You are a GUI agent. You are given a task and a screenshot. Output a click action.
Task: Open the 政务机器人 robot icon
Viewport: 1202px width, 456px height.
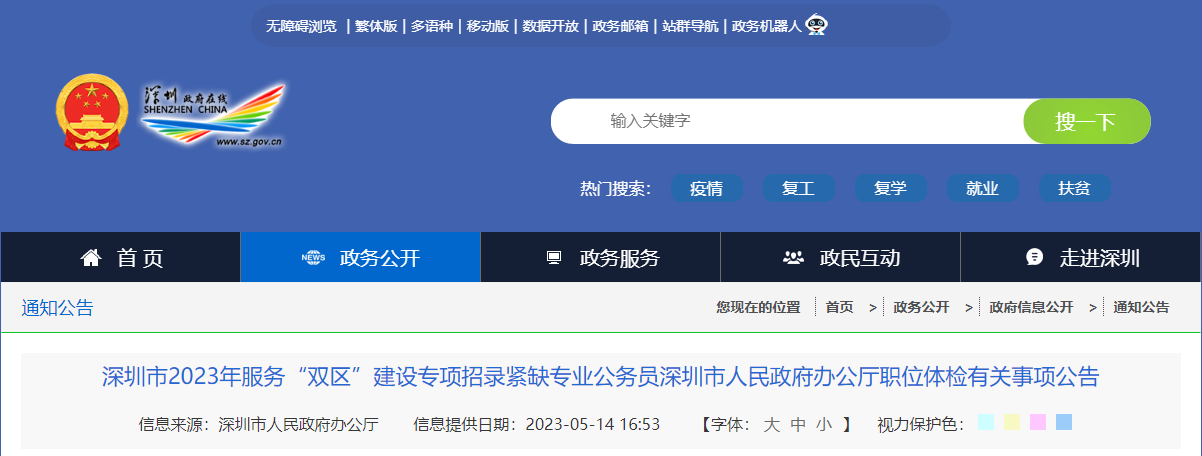tap(816, 25)
